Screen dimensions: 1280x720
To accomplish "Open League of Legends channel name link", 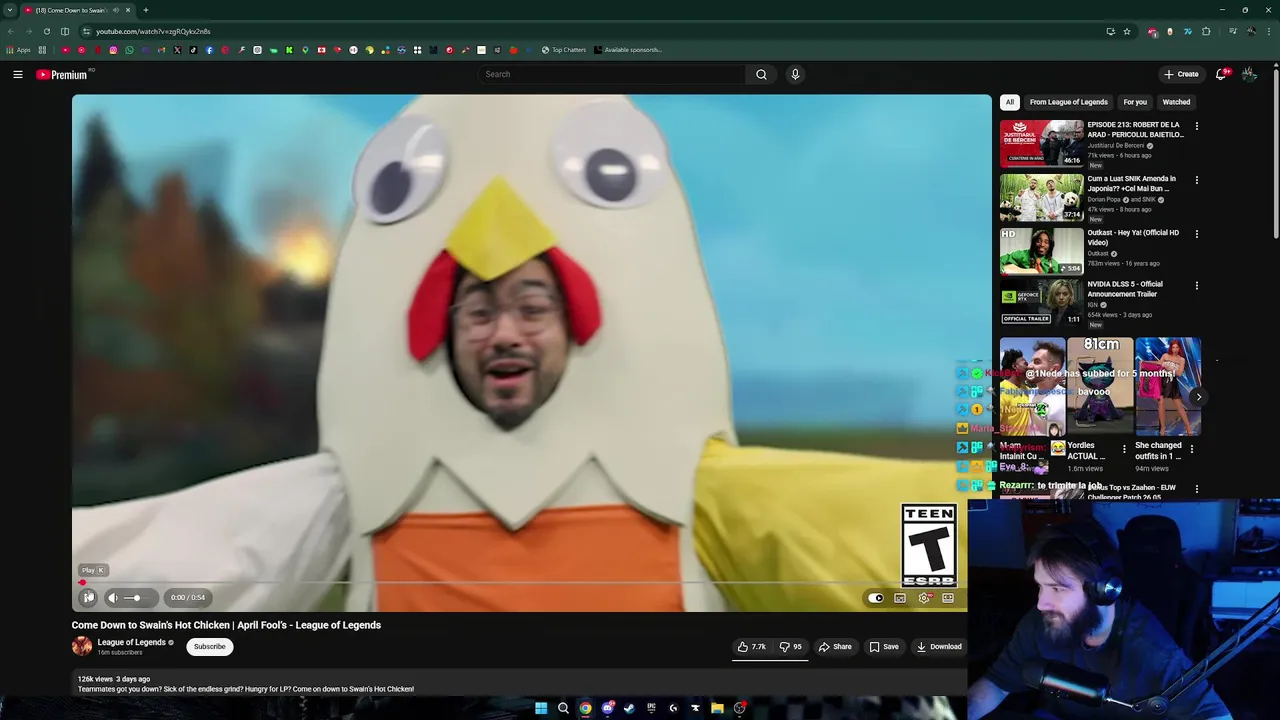I will click(131, 642).
